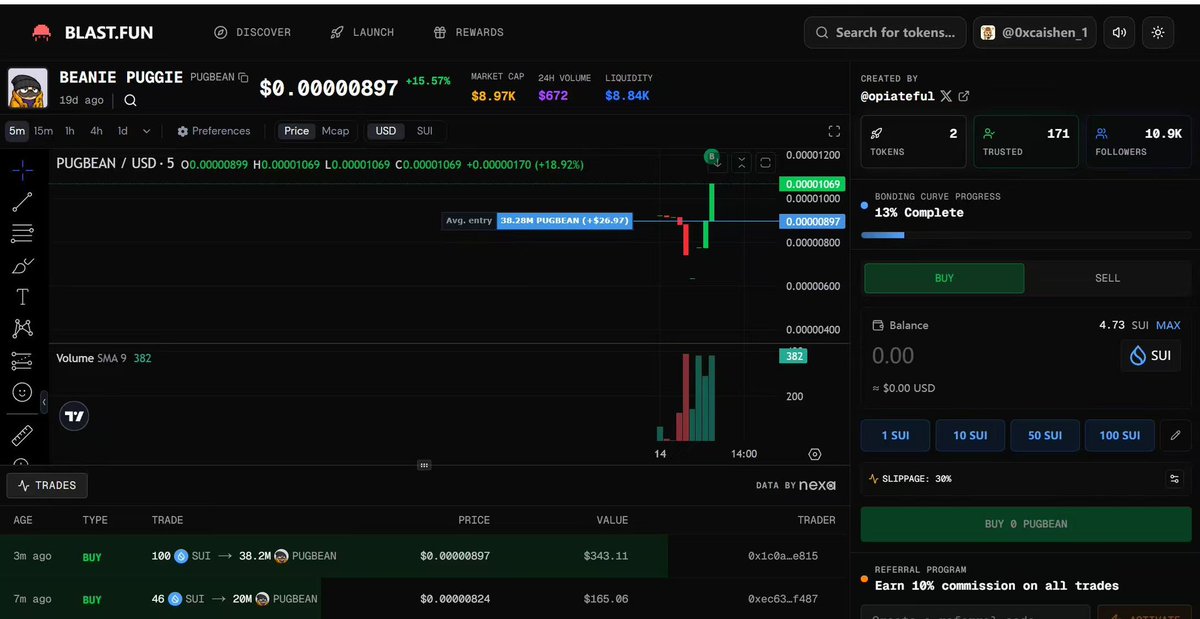Click the bonding curve progress bar
Viewport: 1200px width, 619px height.
tap(1026, 235)
